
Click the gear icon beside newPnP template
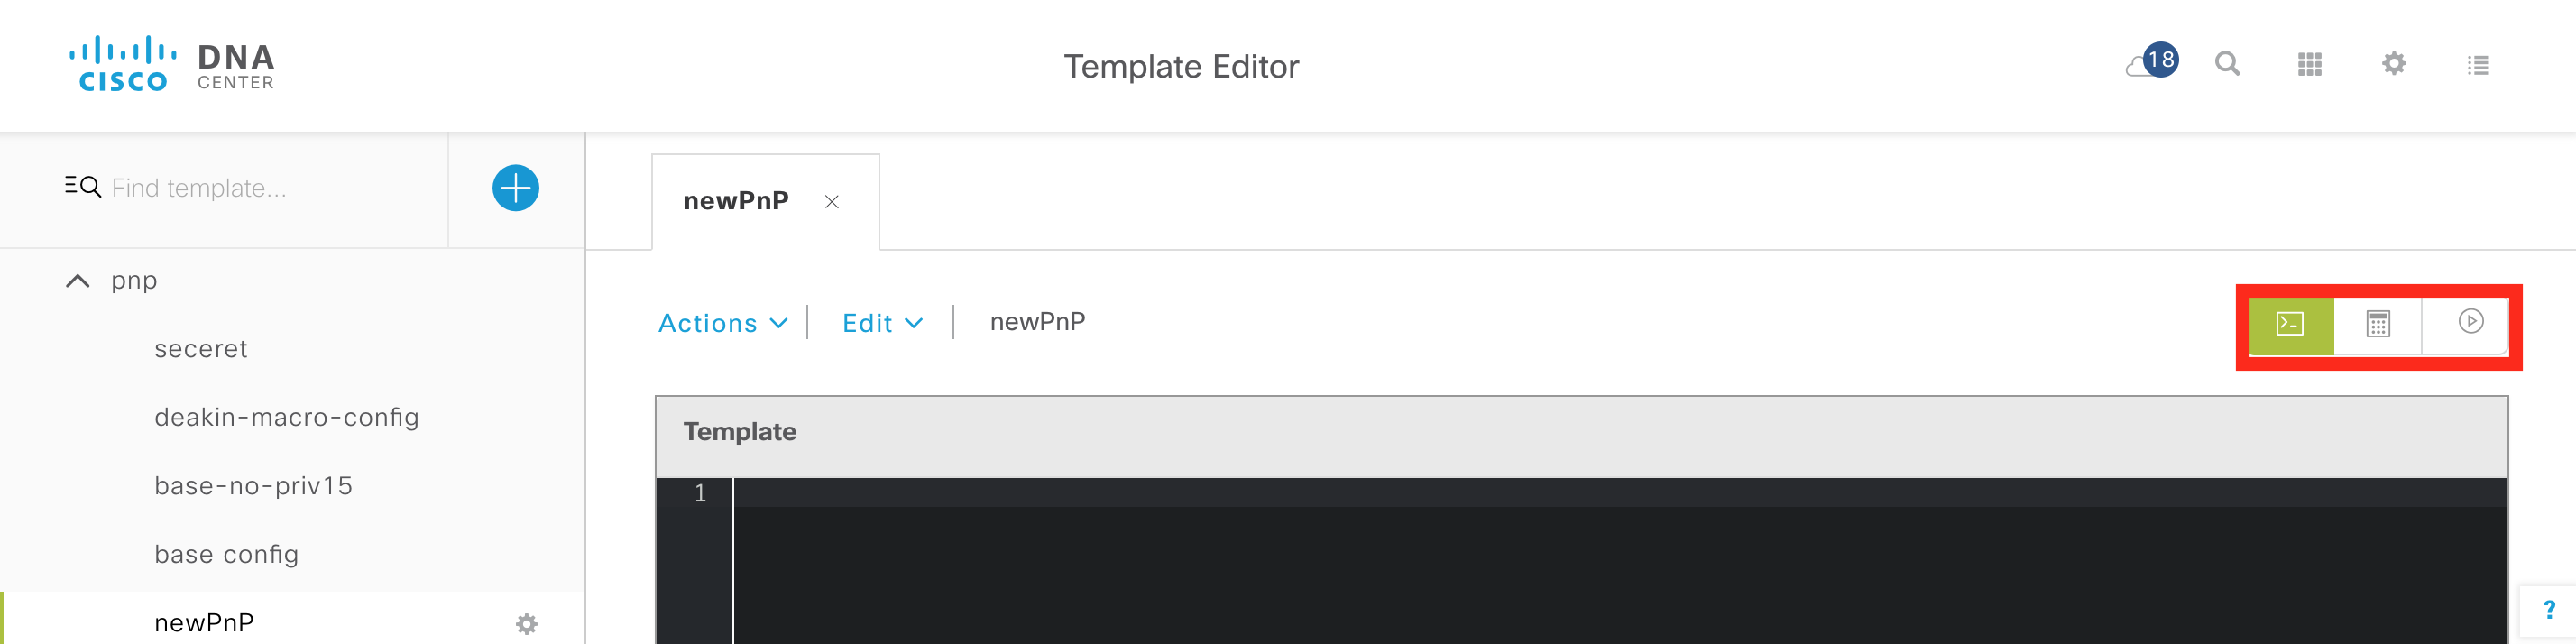(527, 624)
